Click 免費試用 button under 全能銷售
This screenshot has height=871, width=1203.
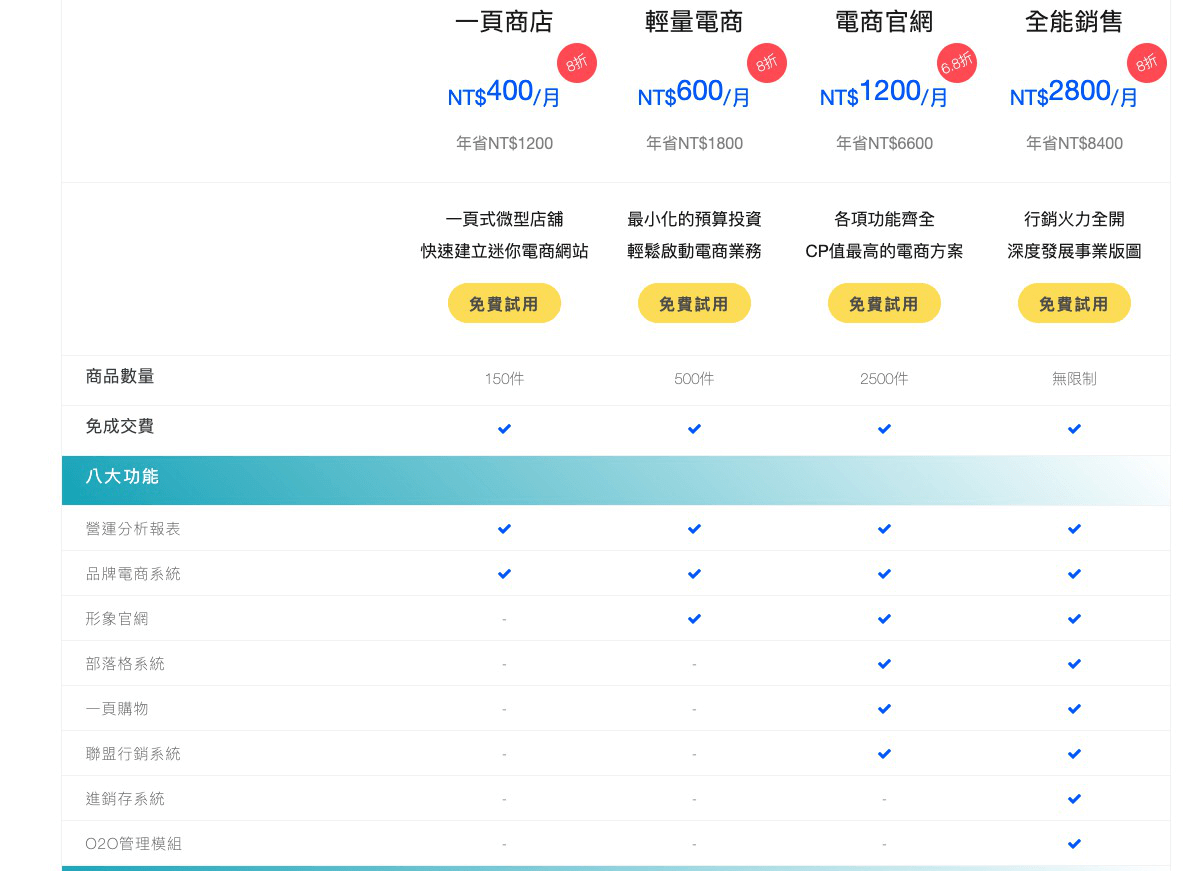(1074, 304)
